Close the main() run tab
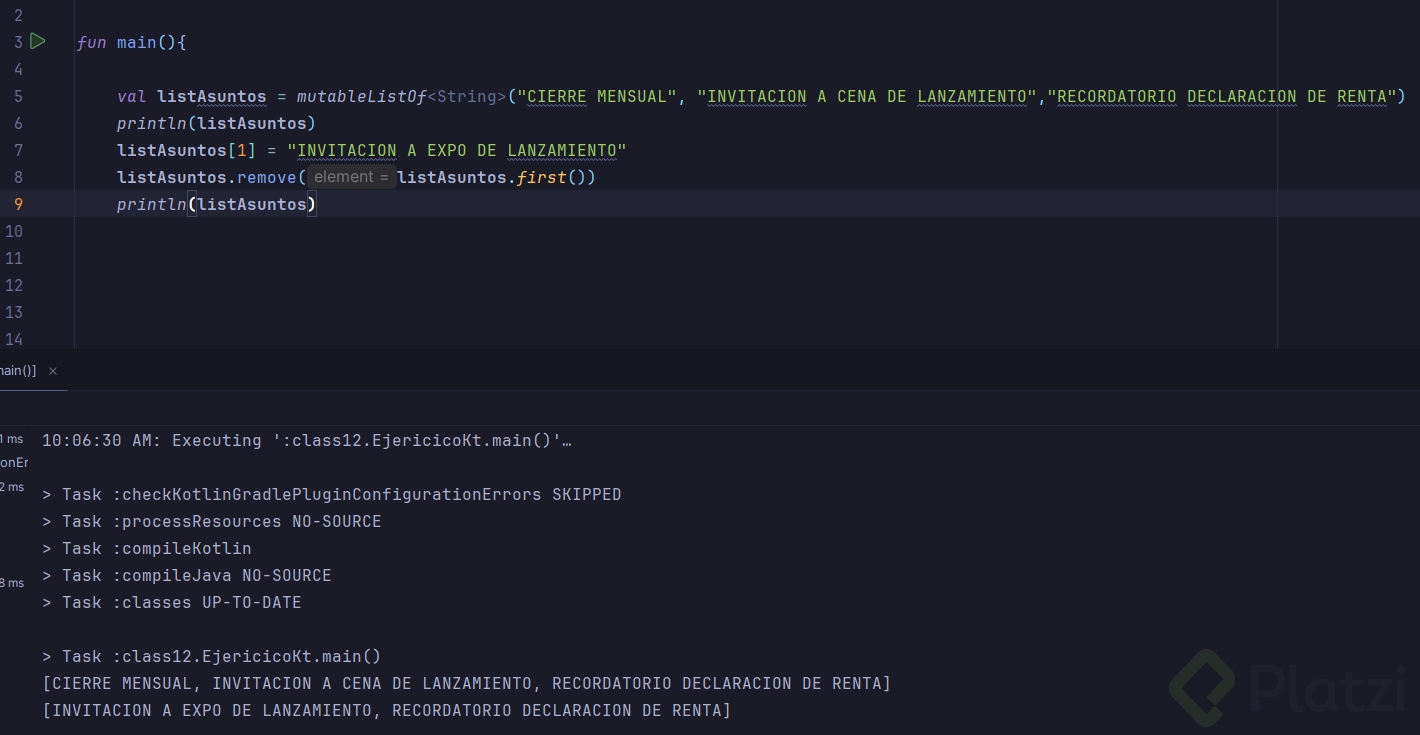Screen dimensions: 1420x735 point(53,371)
